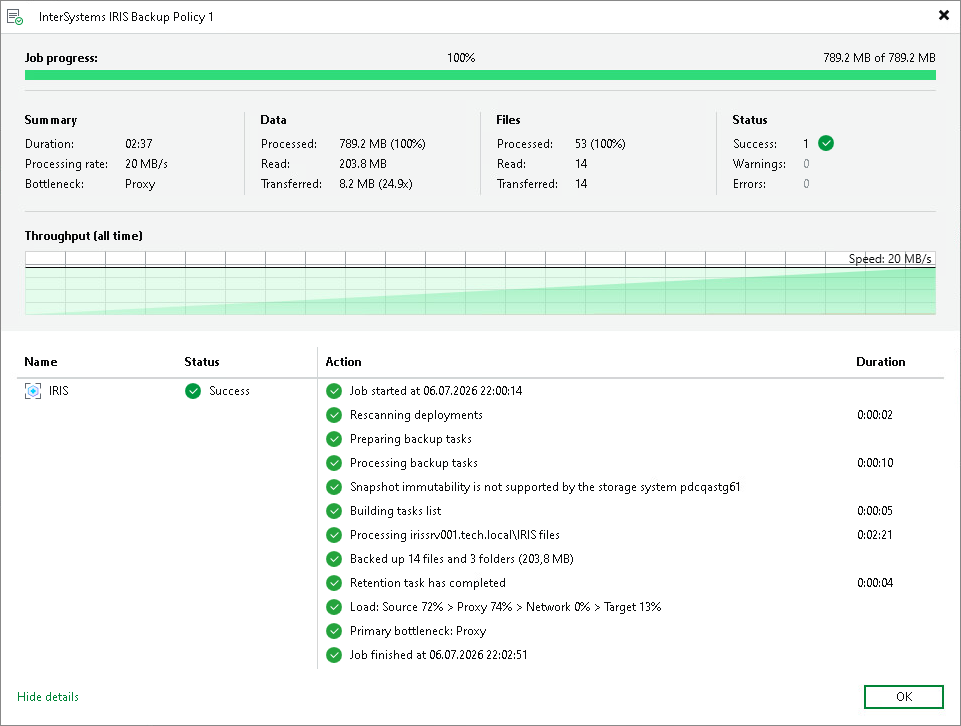Click the Errors count 0 in Status
The height and width of the screenshot is (726, 961).
[806, 184]
